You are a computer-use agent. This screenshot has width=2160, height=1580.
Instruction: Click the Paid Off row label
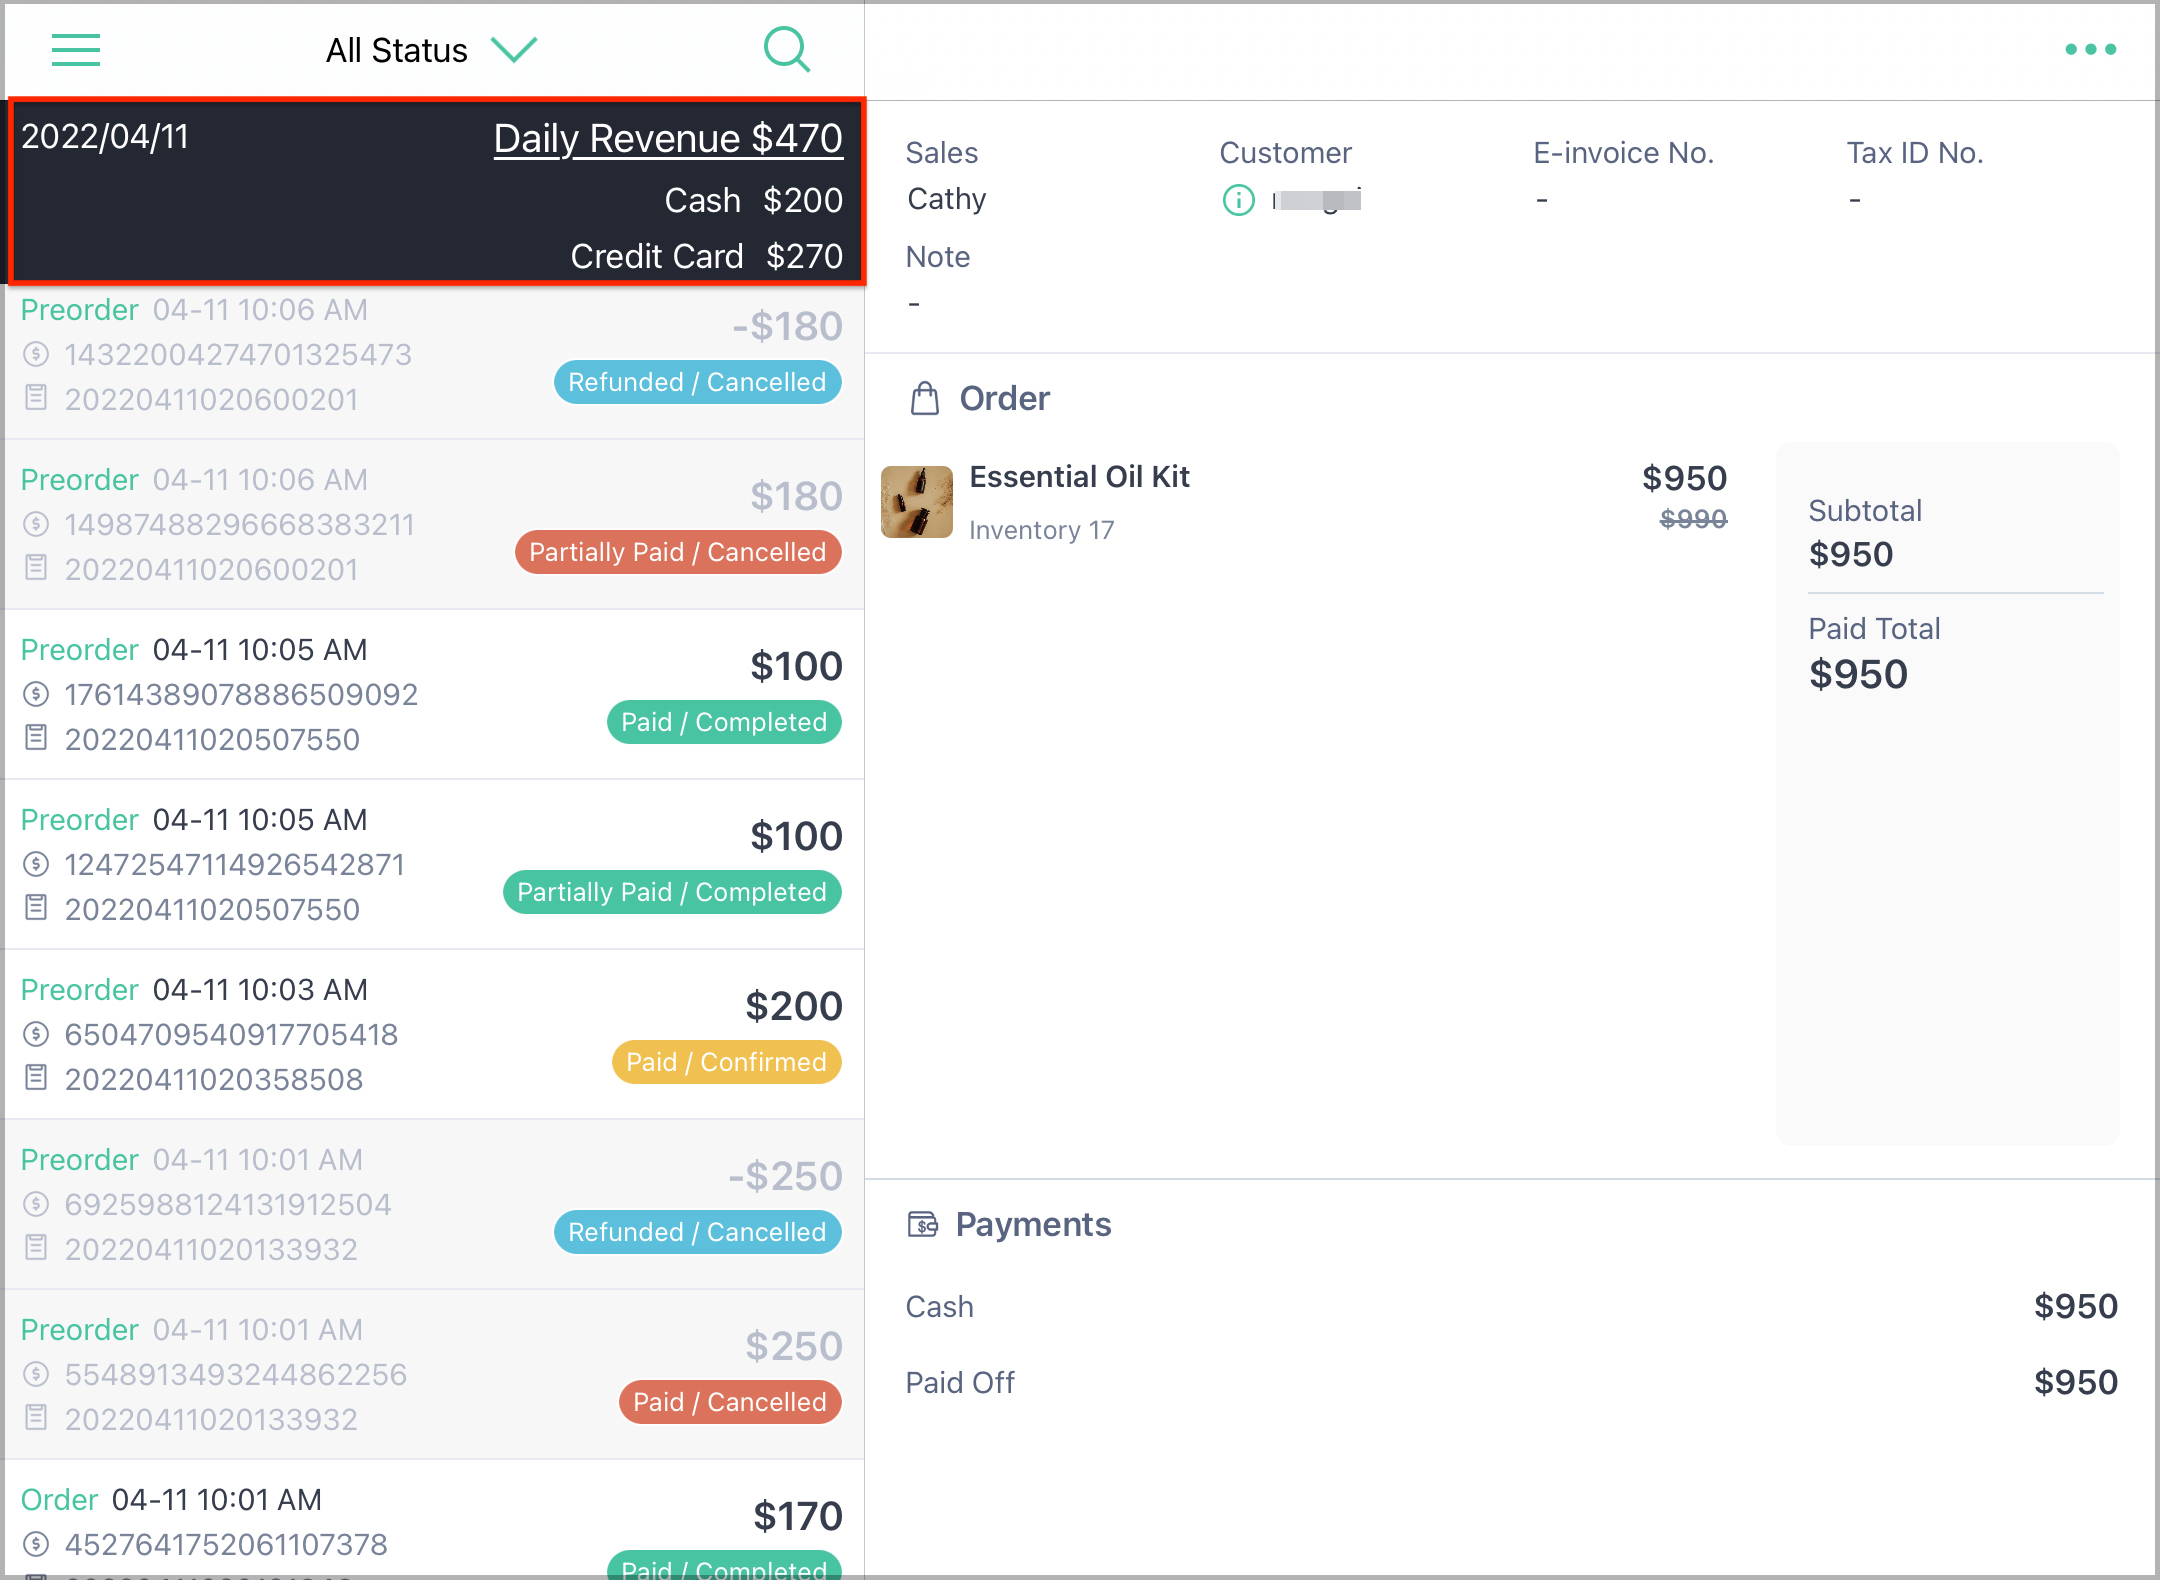[960, 1382]
